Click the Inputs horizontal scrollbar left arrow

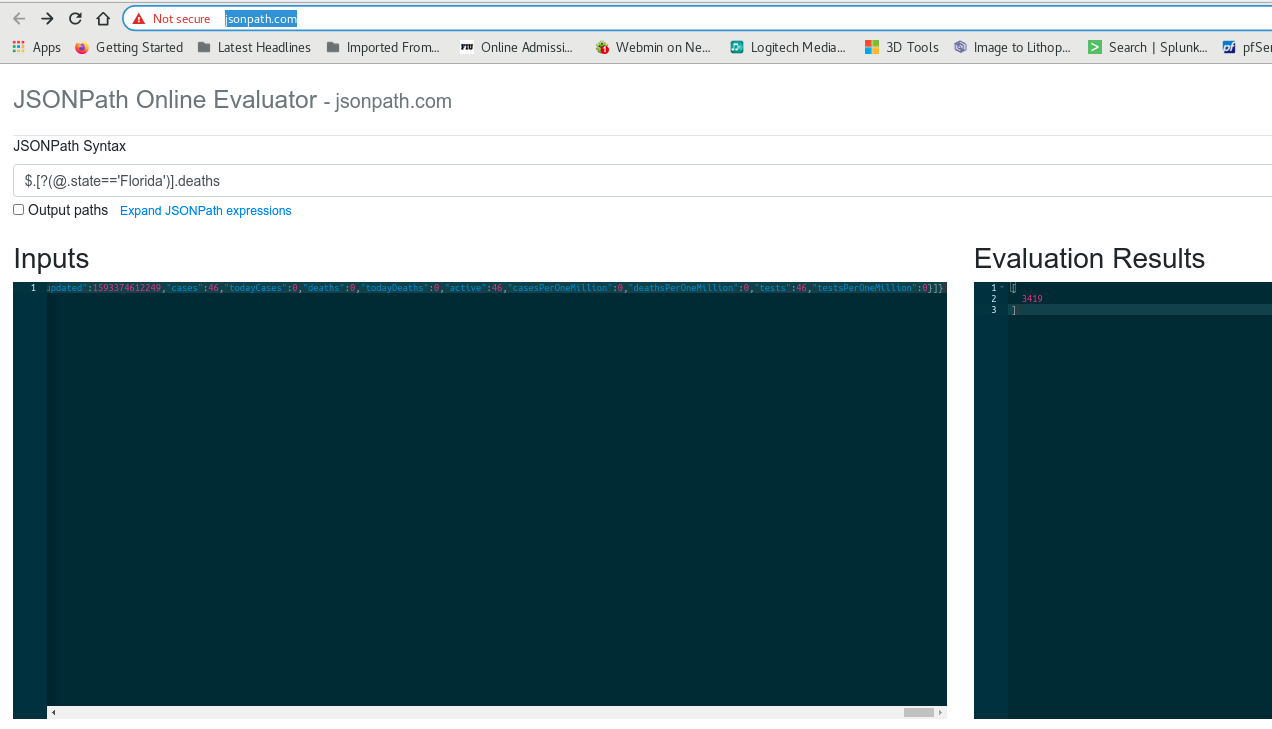54,713
